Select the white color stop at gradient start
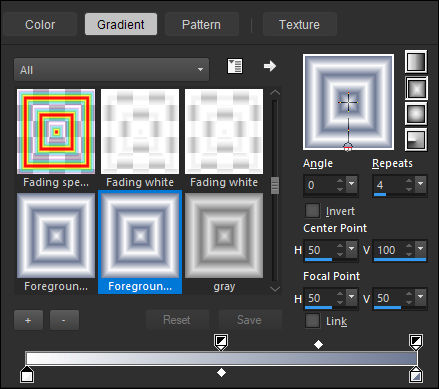This screenshot has width=439, height=389. click(x=27, y=374)
